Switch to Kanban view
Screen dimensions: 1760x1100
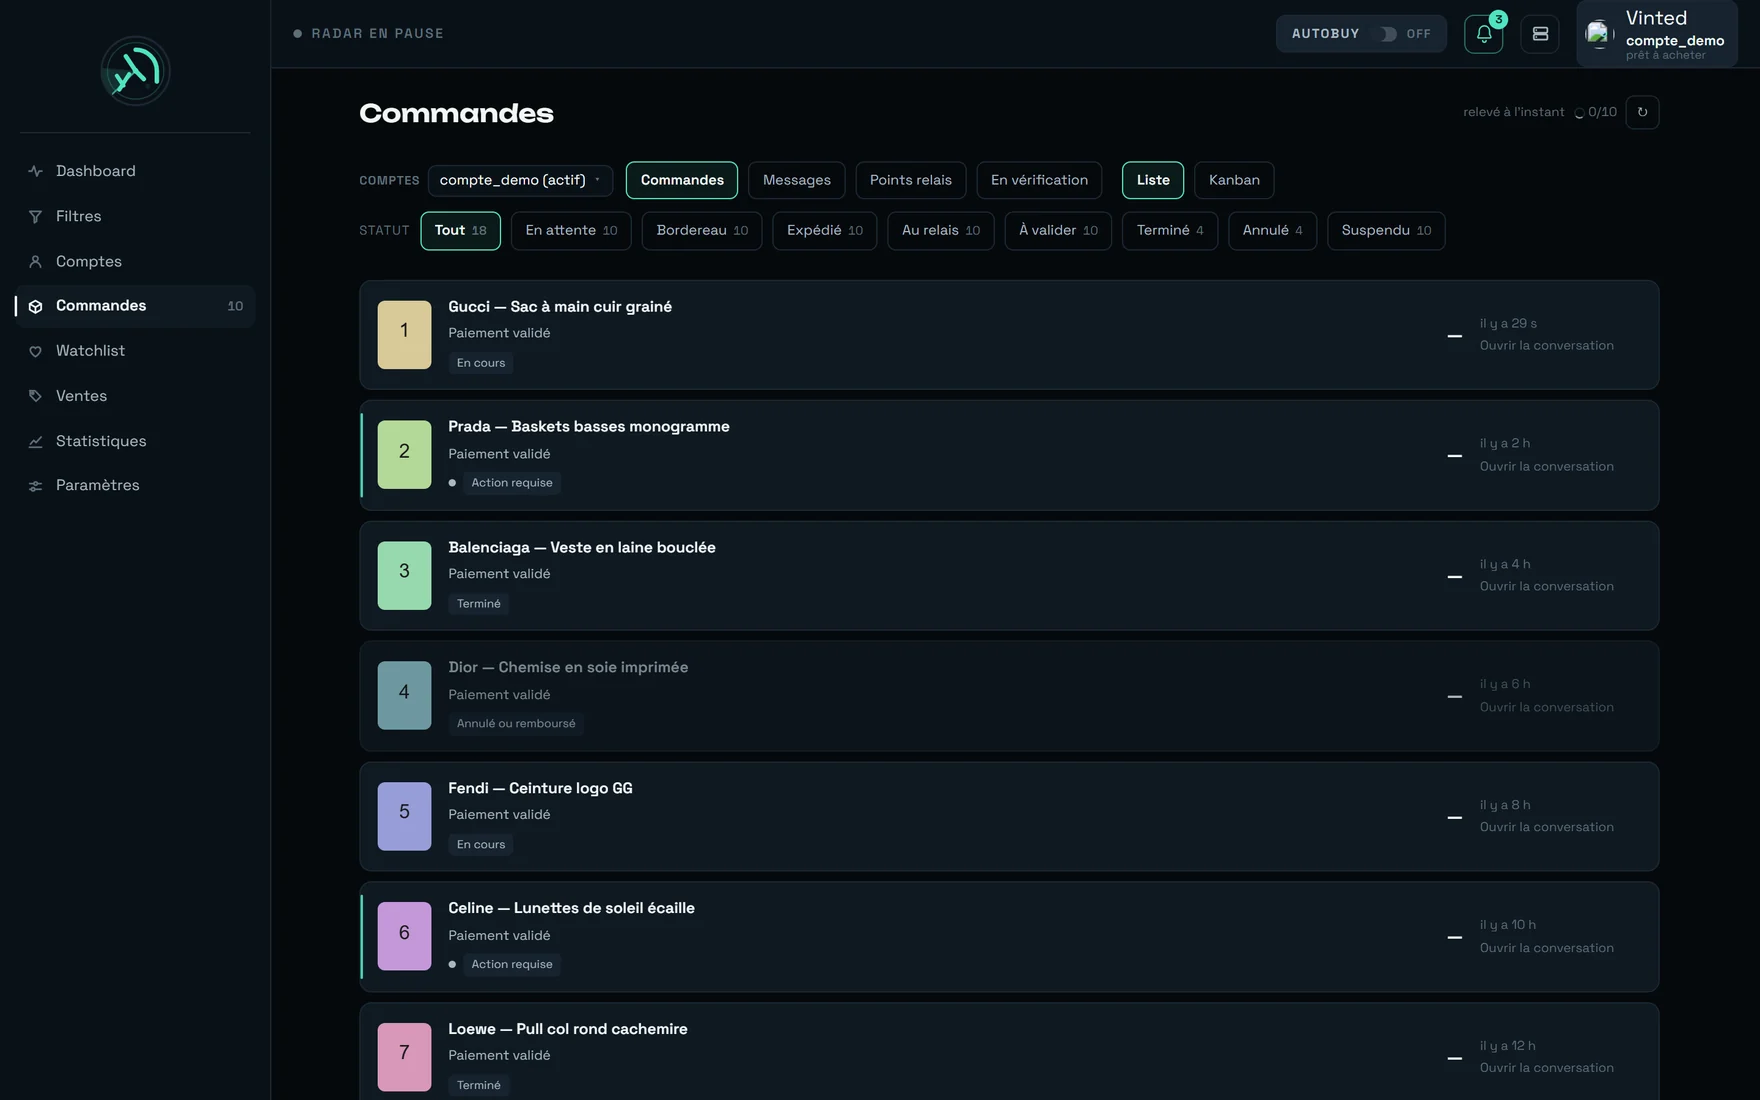point(1234,180)
